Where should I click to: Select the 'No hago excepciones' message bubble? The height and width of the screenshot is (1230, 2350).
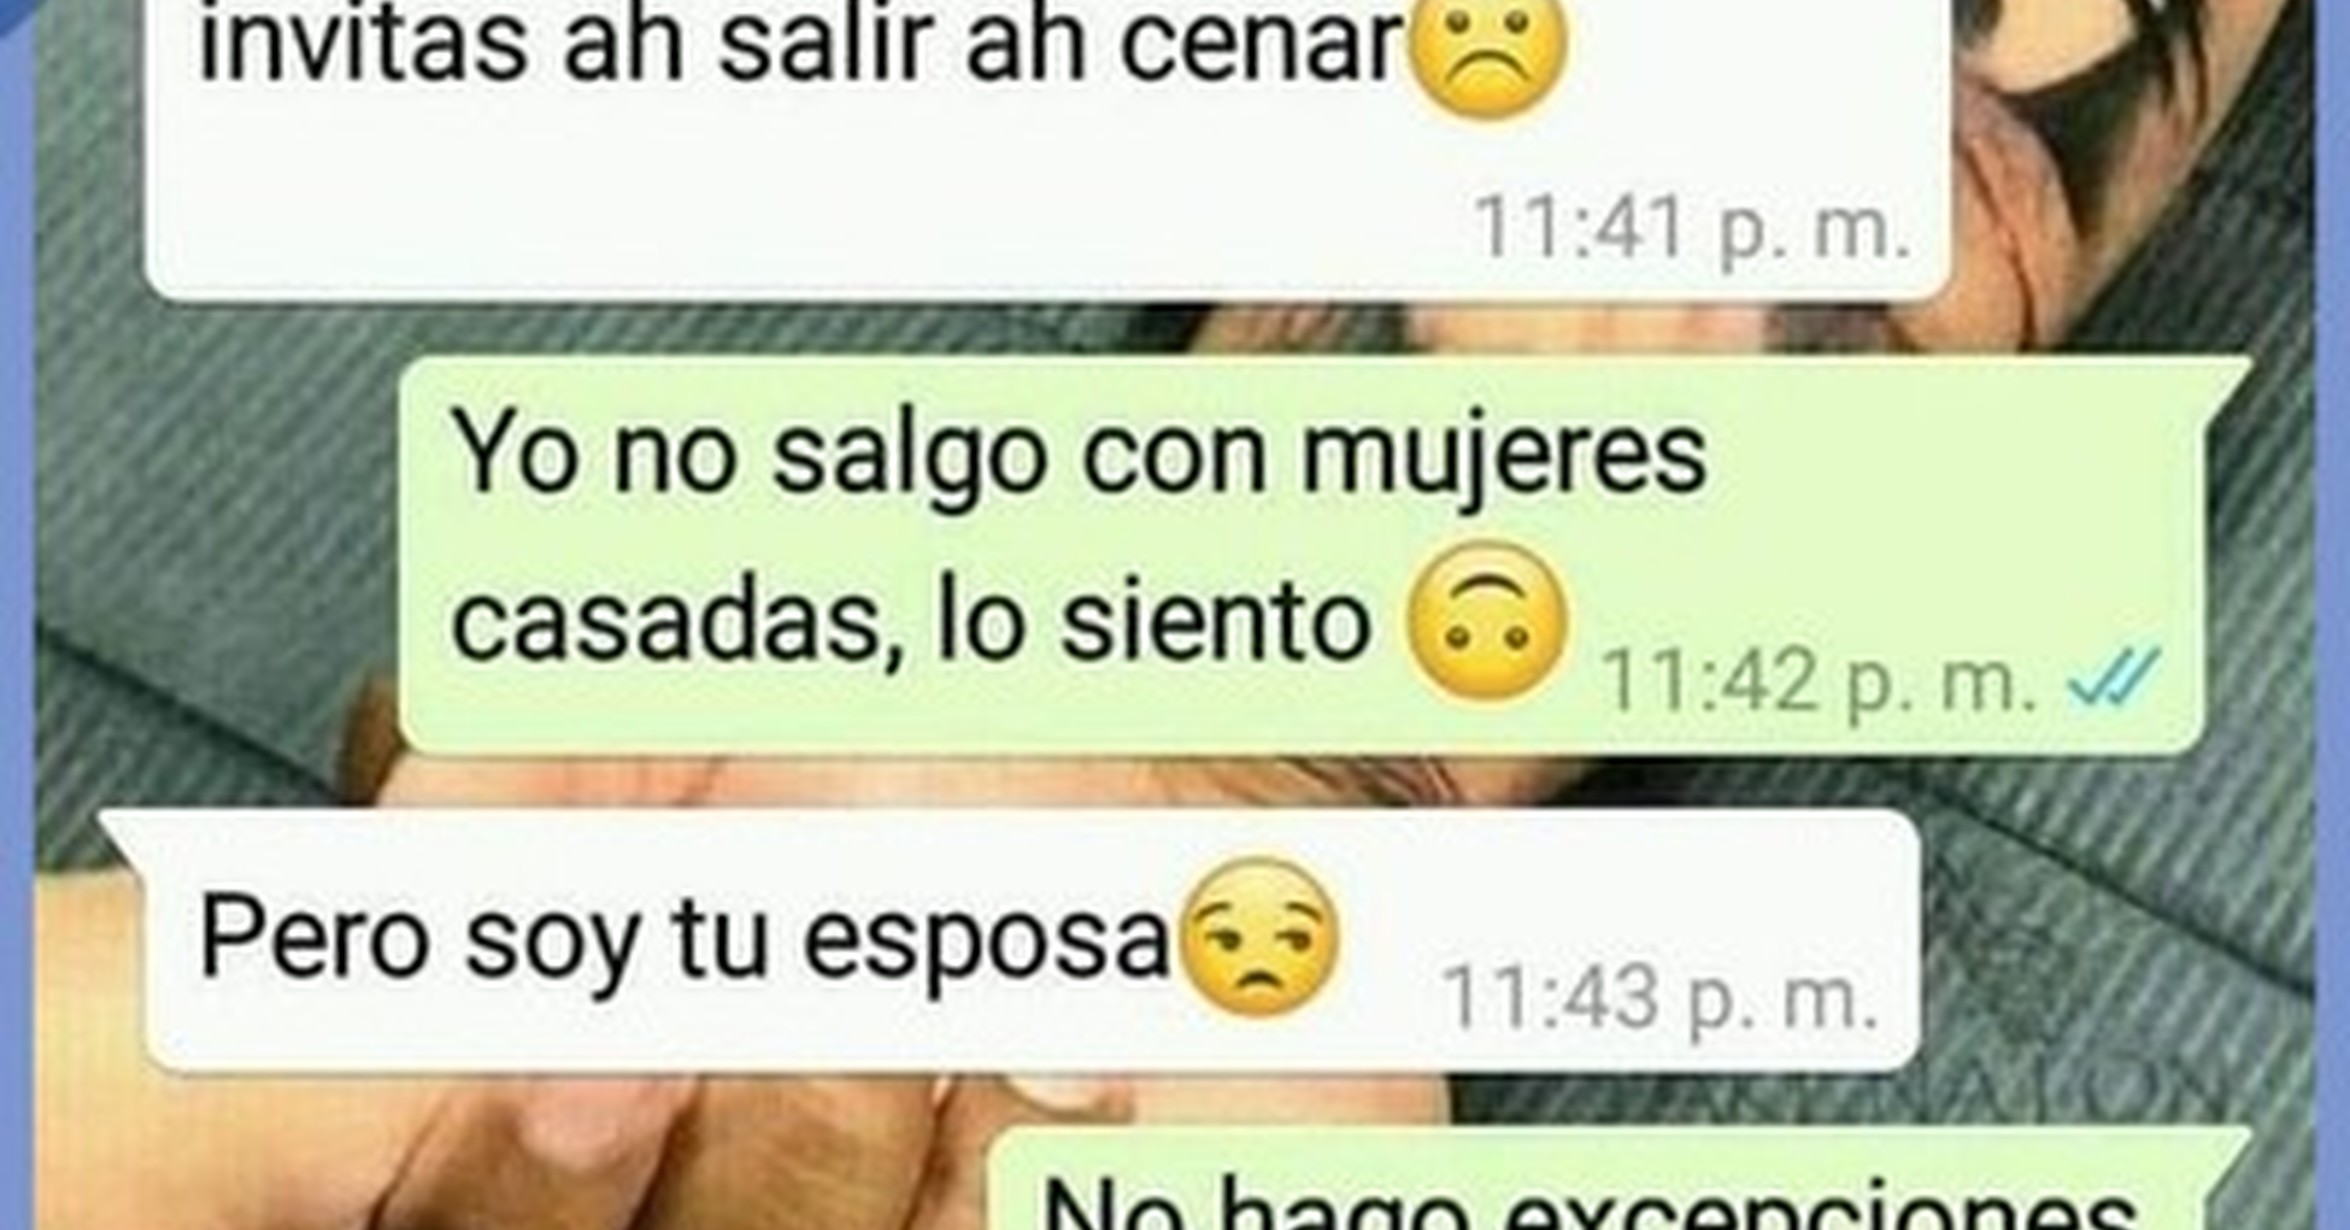1620,1178
